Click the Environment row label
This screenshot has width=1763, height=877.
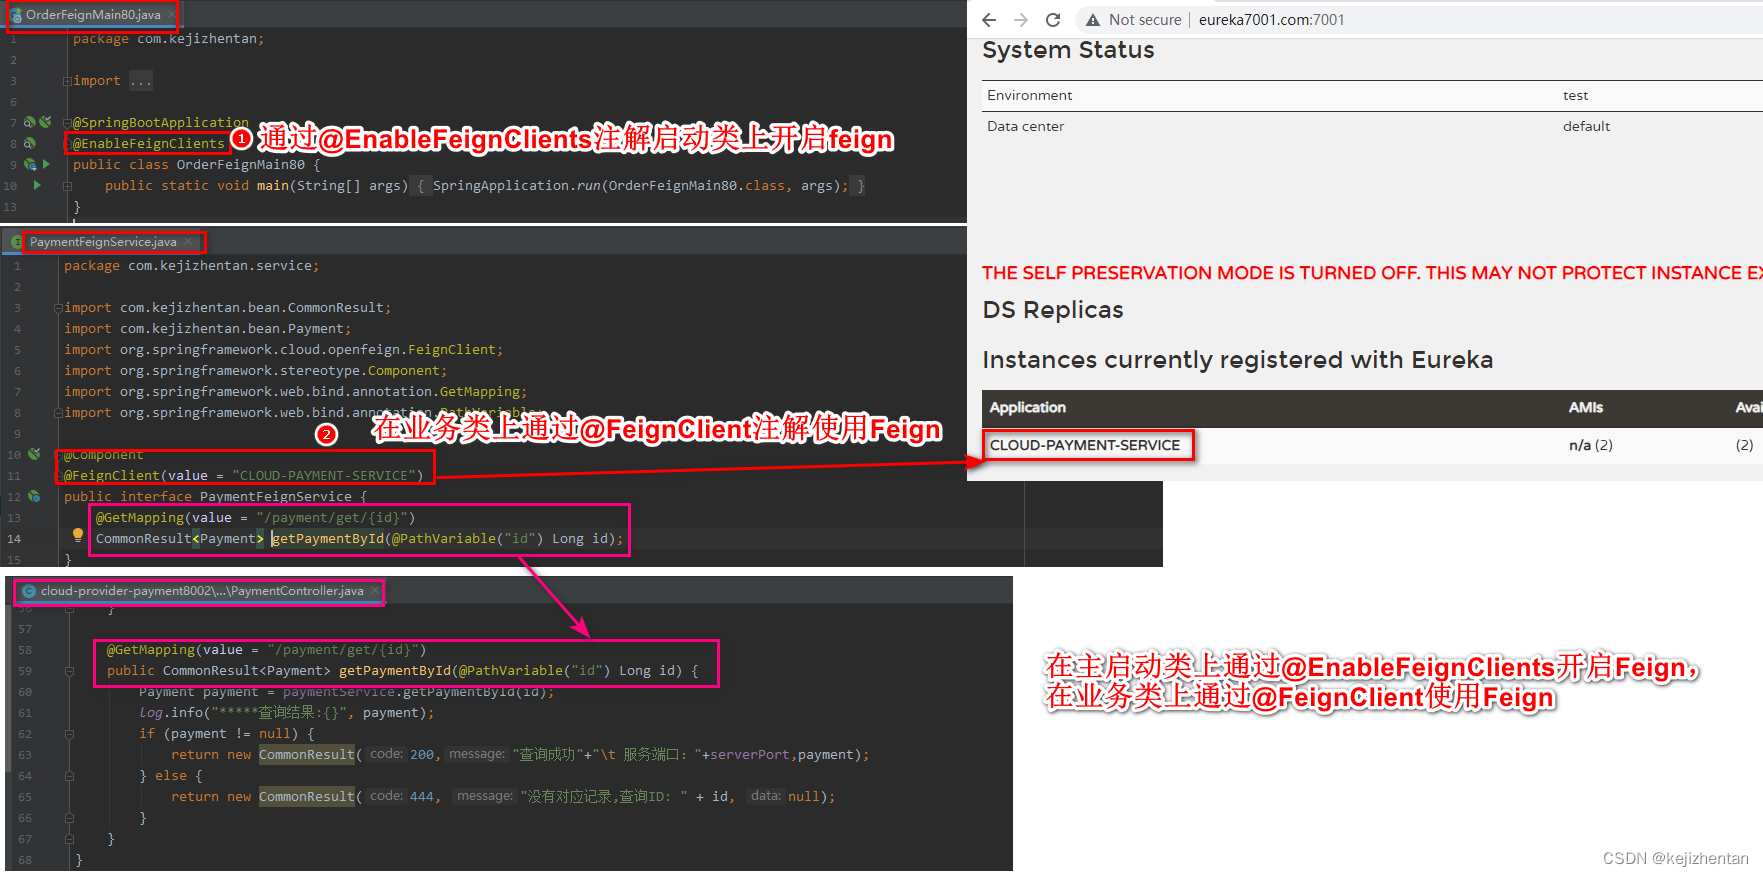click(1029, 96)
